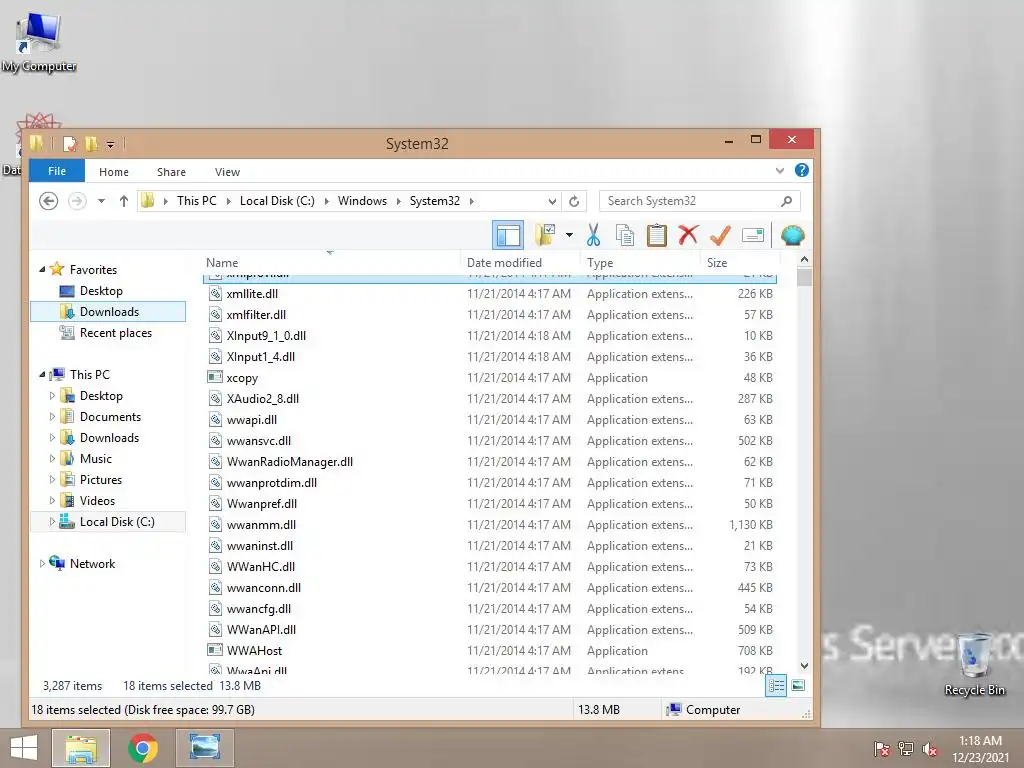The image size is (1024, 768).
Task: Click the Help question mark icon
Action: [801, 170]
